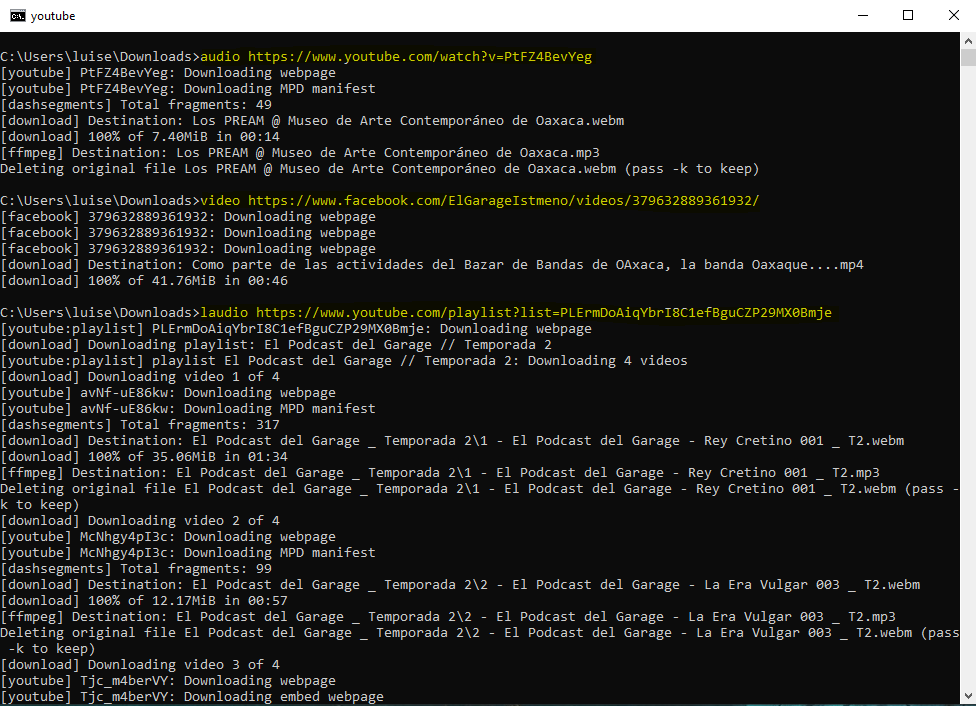Click '100% of 7.40MiB in 00:14' line
Viewport: 976px width, 706px height.
pos(140,136)
